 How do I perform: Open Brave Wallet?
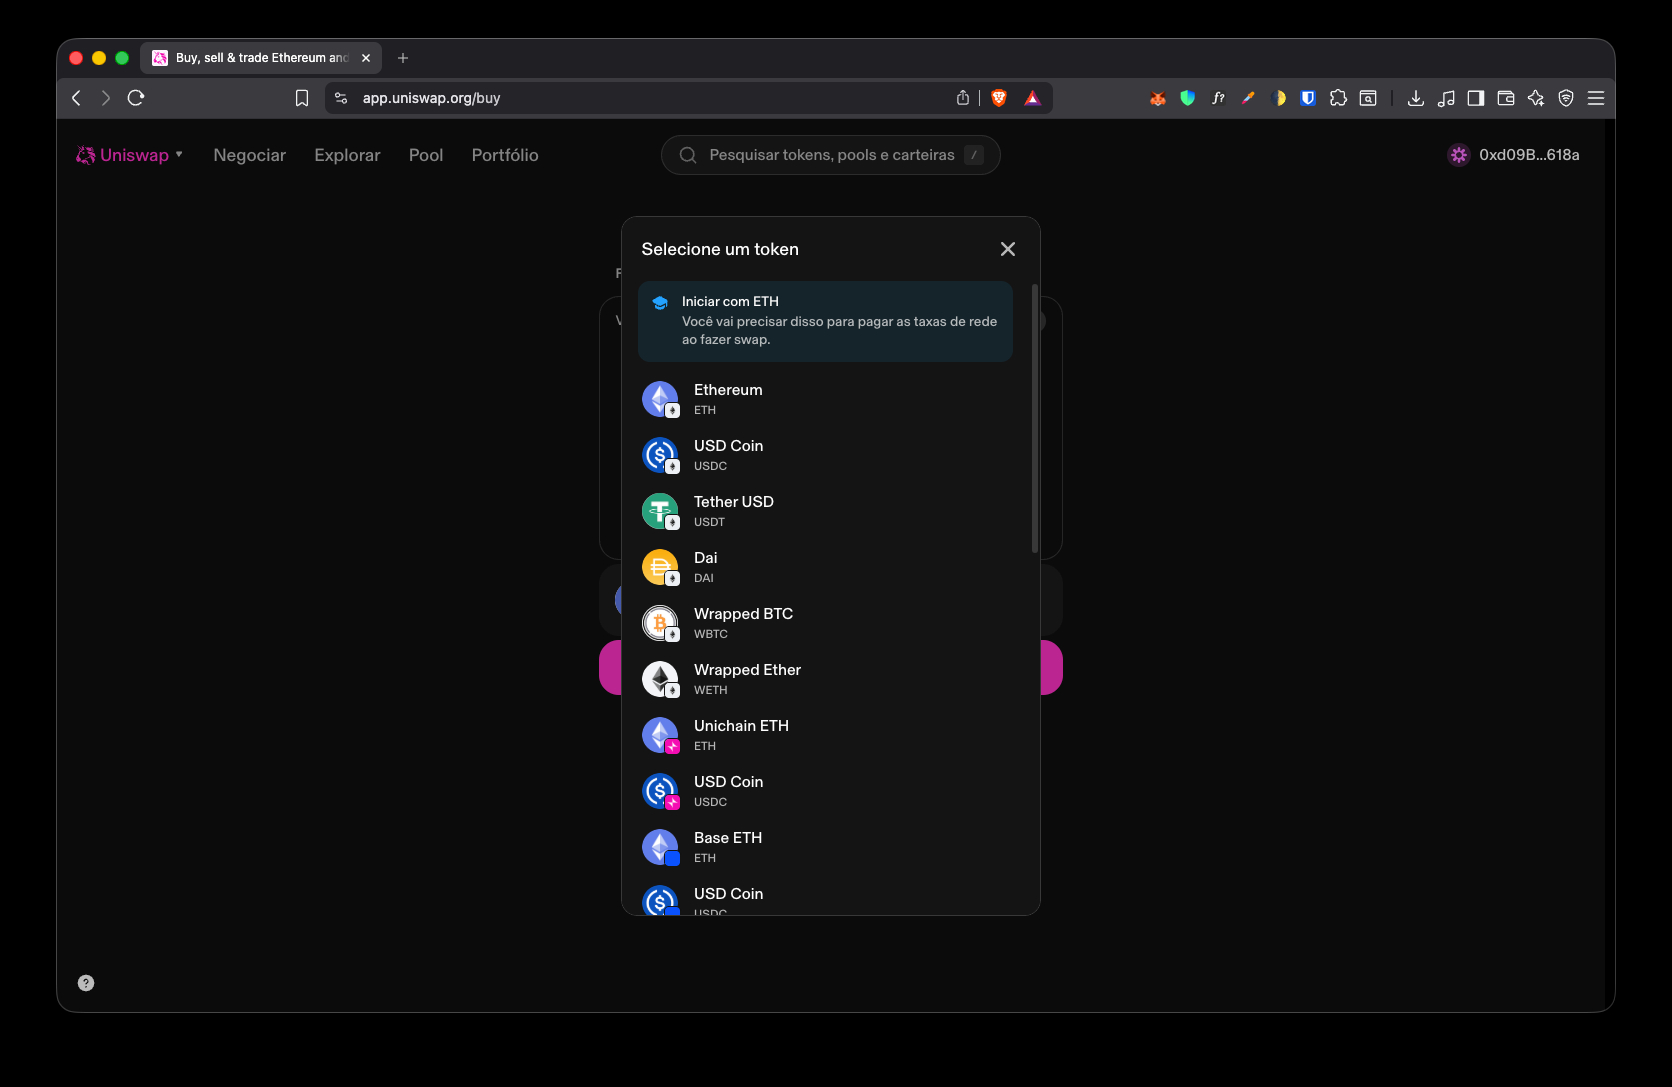pyautogui.click(x=1506, y=98)
